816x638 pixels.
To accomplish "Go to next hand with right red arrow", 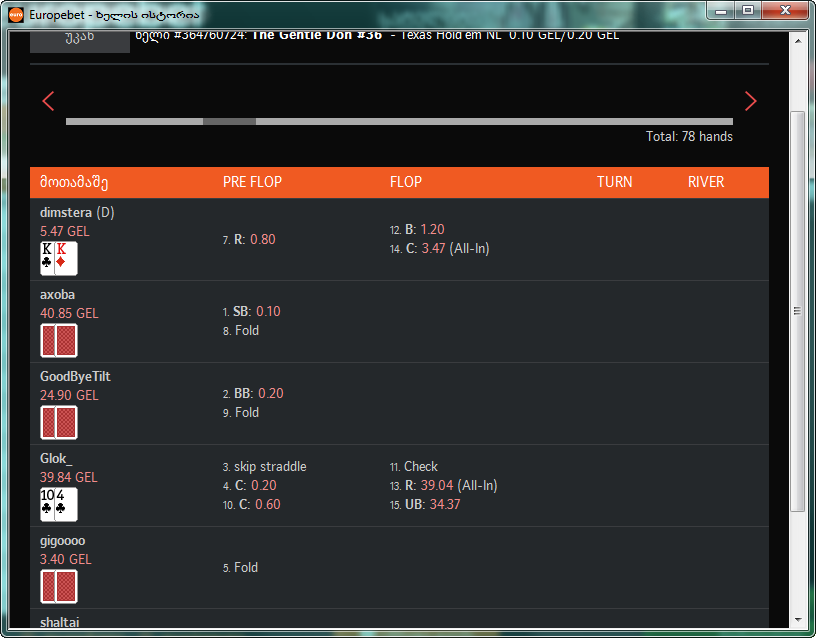I will (750, 101).
